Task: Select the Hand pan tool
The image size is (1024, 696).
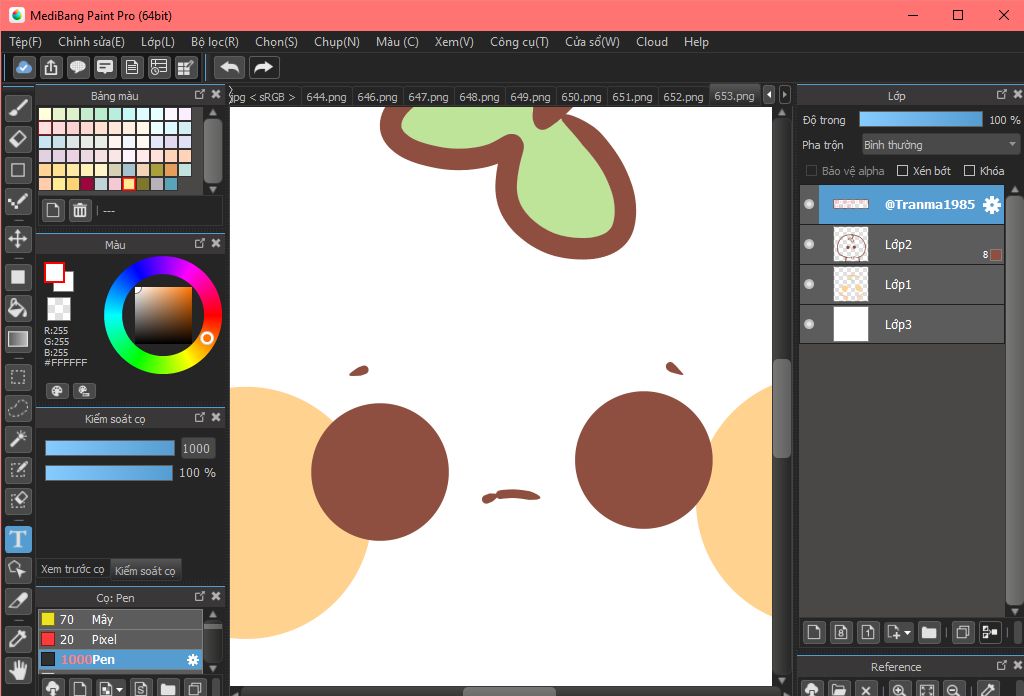Action: click(18, 669)
